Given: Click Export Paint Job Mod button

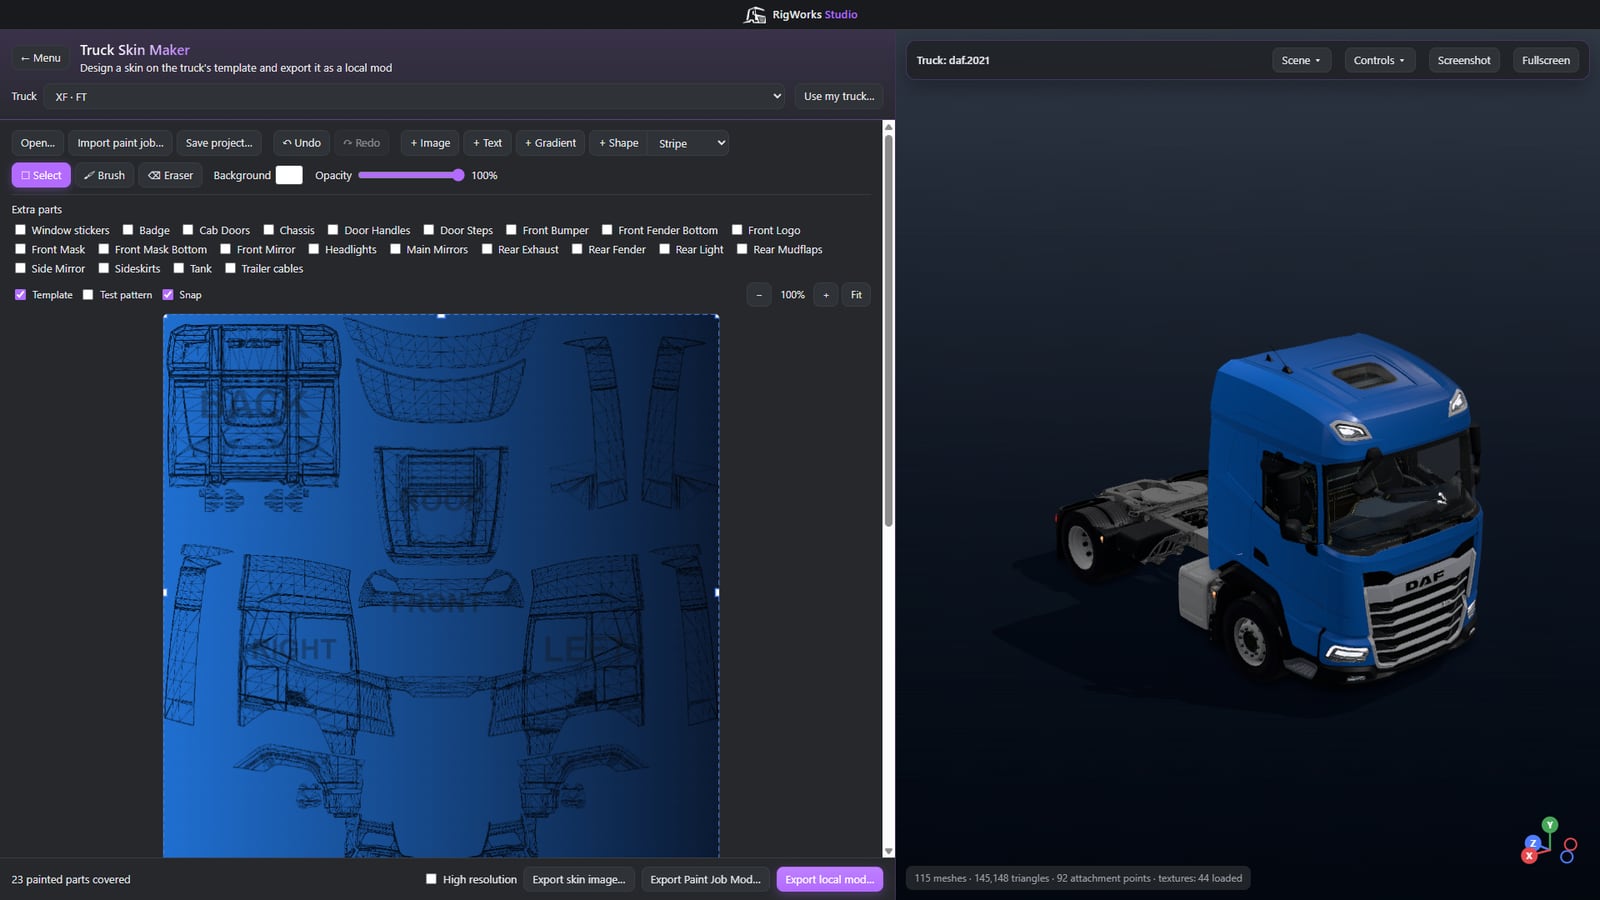Looking at the screenshot, I should point(705,879).
